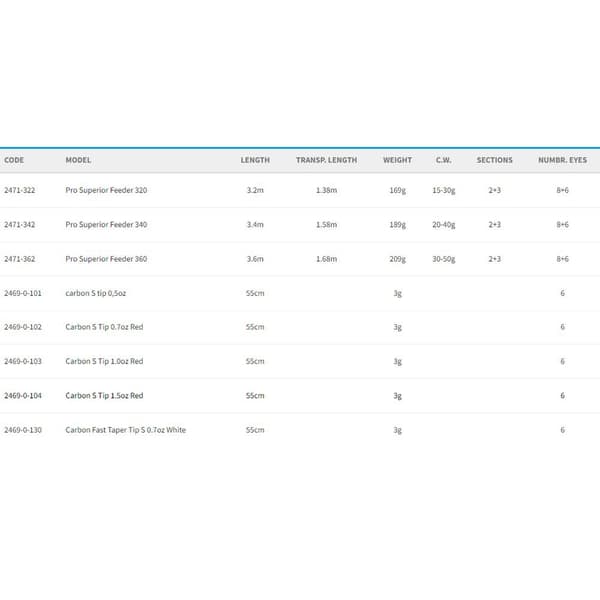600x600 pixels.
Task: Click Pro Superior Feeder 340 model
Action: tap(106, 225)
